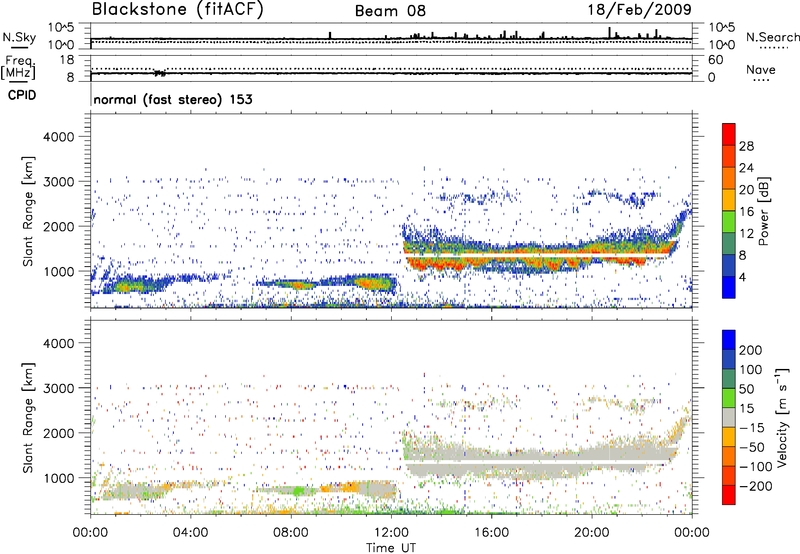Pick the yellow Velocity segment between -15 and -50
800x554 pixels.
(x=729, y=437)
